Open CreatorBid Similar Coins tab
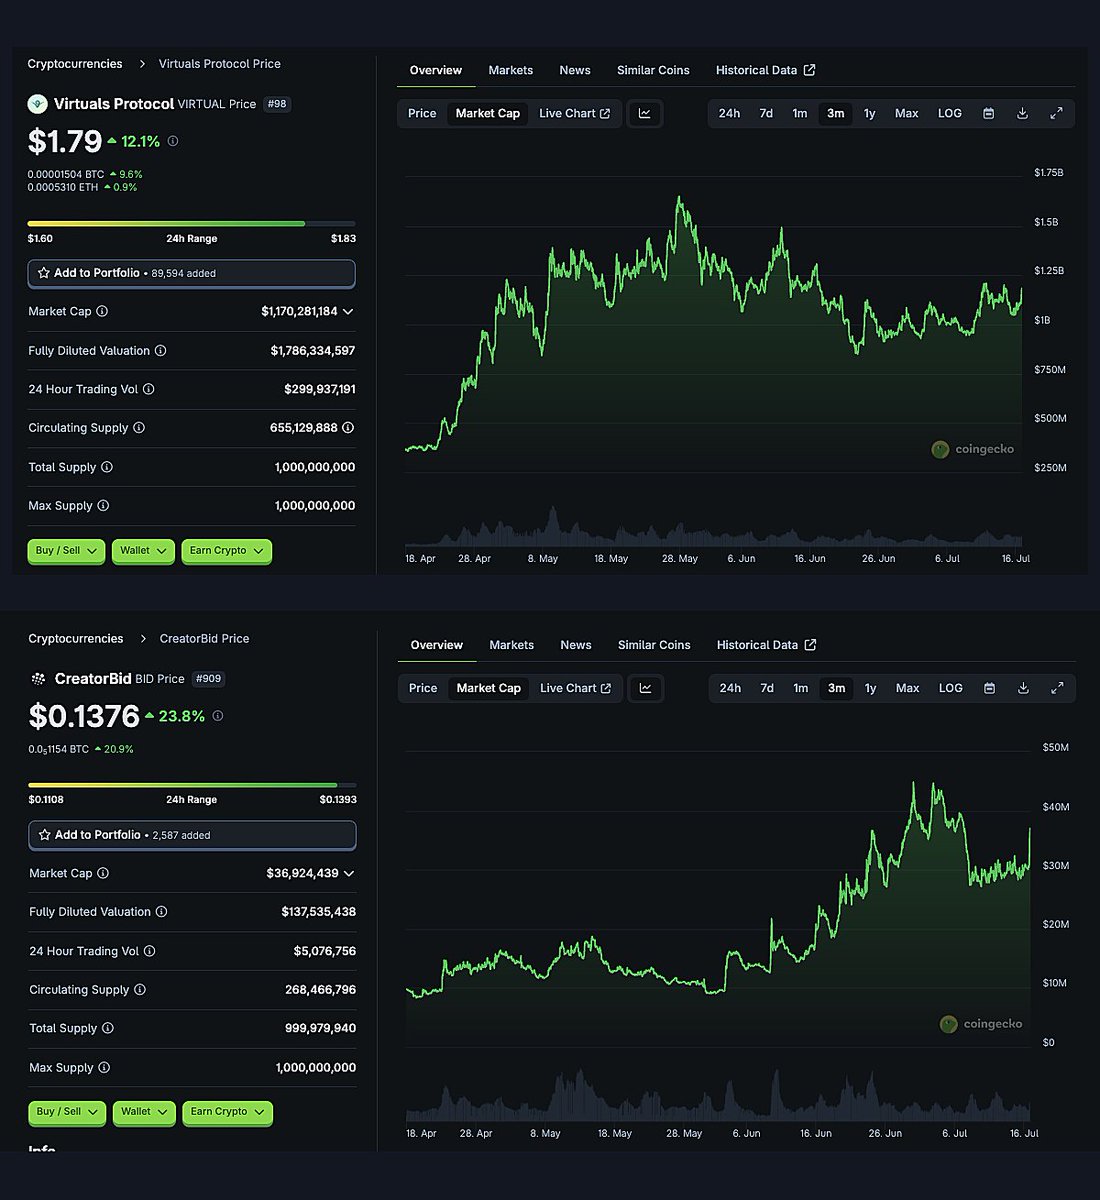The image size is (1100, 1200). coord(654,645)
